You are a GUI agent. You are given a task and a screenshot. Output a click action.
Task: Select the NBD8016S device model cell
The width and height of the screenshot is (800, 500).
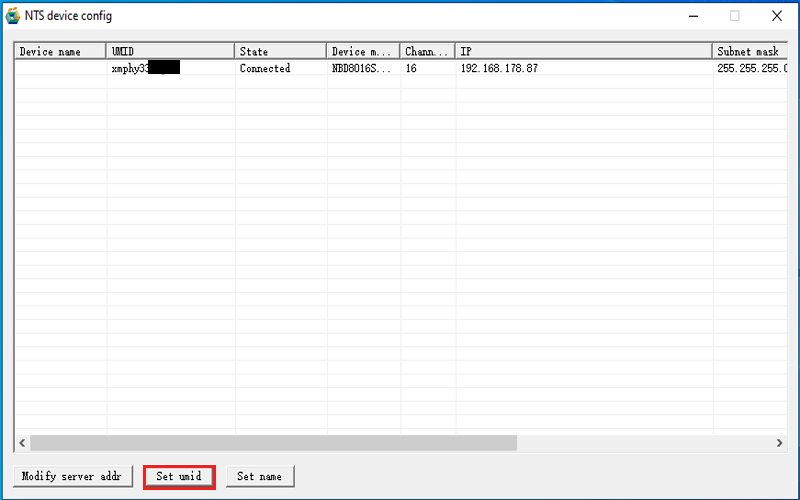point(360,69)
